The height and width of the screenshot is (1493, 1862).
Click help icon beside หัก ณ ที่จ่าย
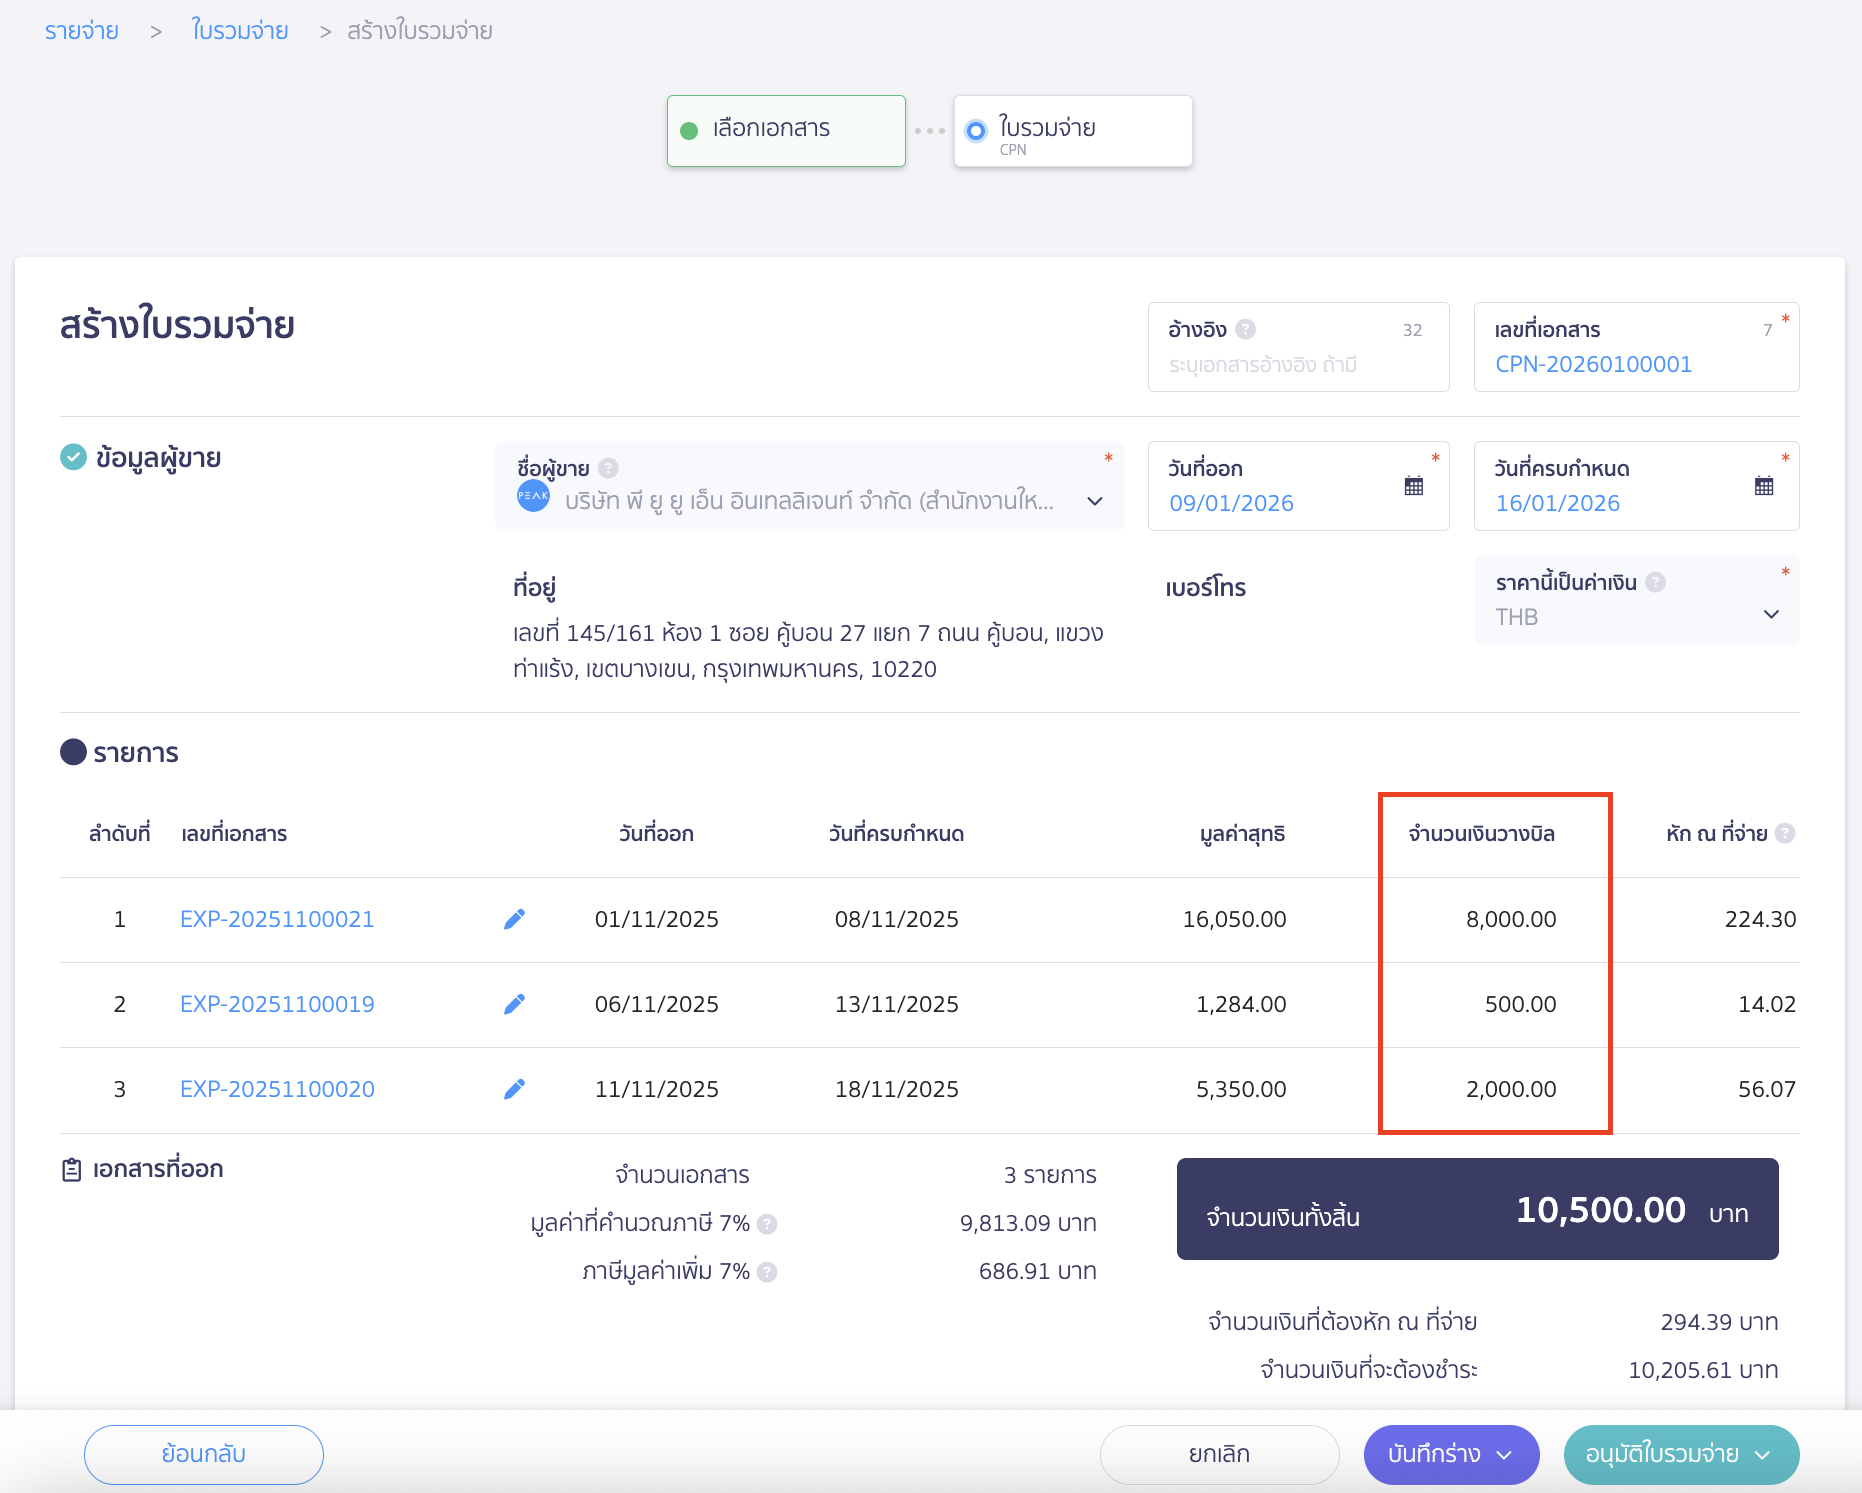click(1785, 833)
